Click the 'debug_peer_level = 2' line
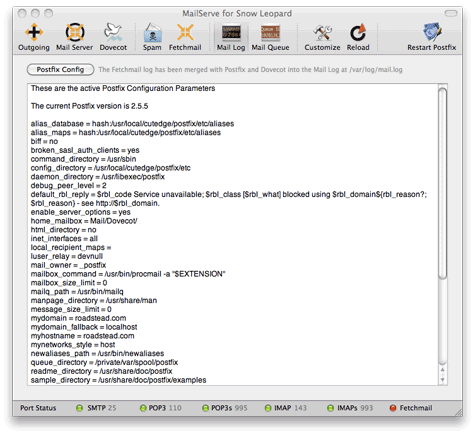This screenshot has height=435, width=475. click(x=68, y=185)
